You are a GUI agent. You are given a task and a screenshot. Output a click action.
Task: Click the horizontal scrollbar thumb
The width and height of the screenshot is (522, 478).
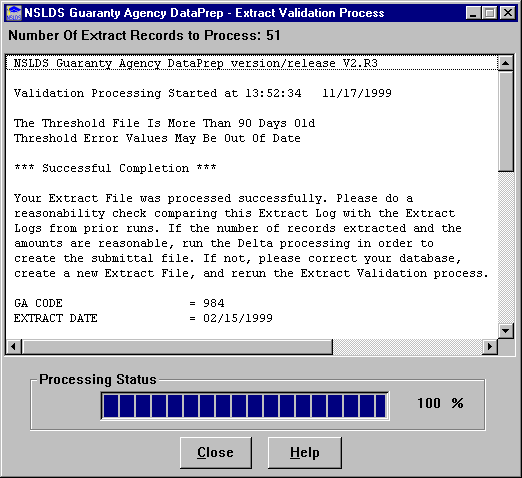coord(177,347)
